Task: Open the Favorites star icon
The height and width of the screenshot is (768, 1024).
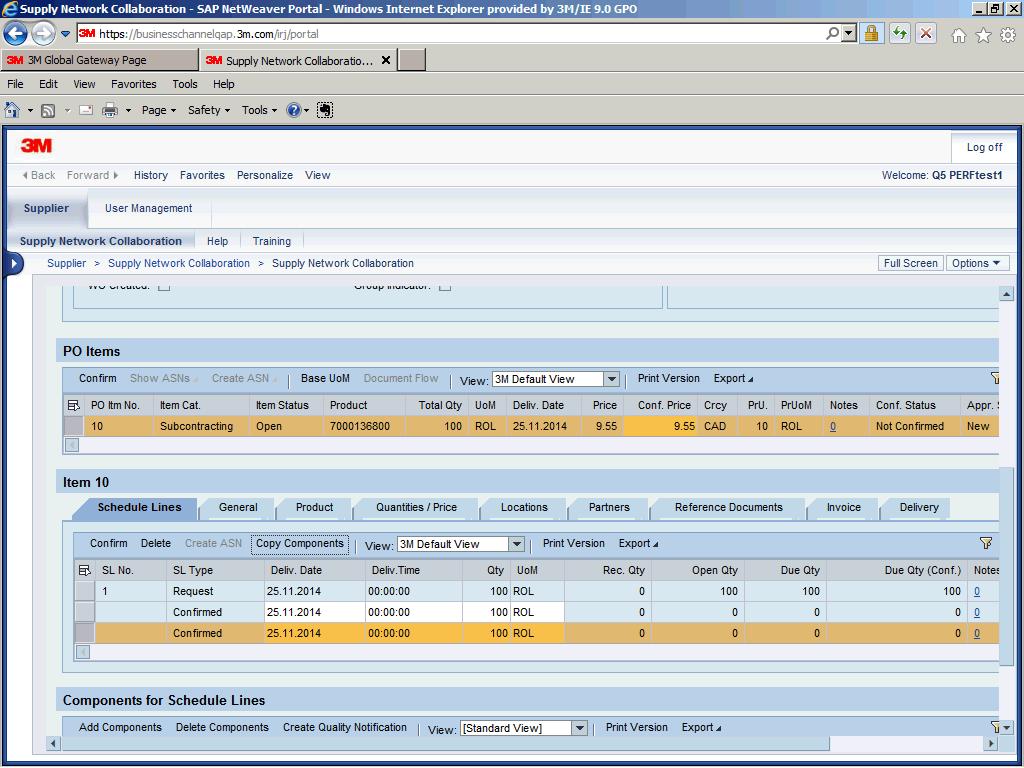Action: click(984, 35)
